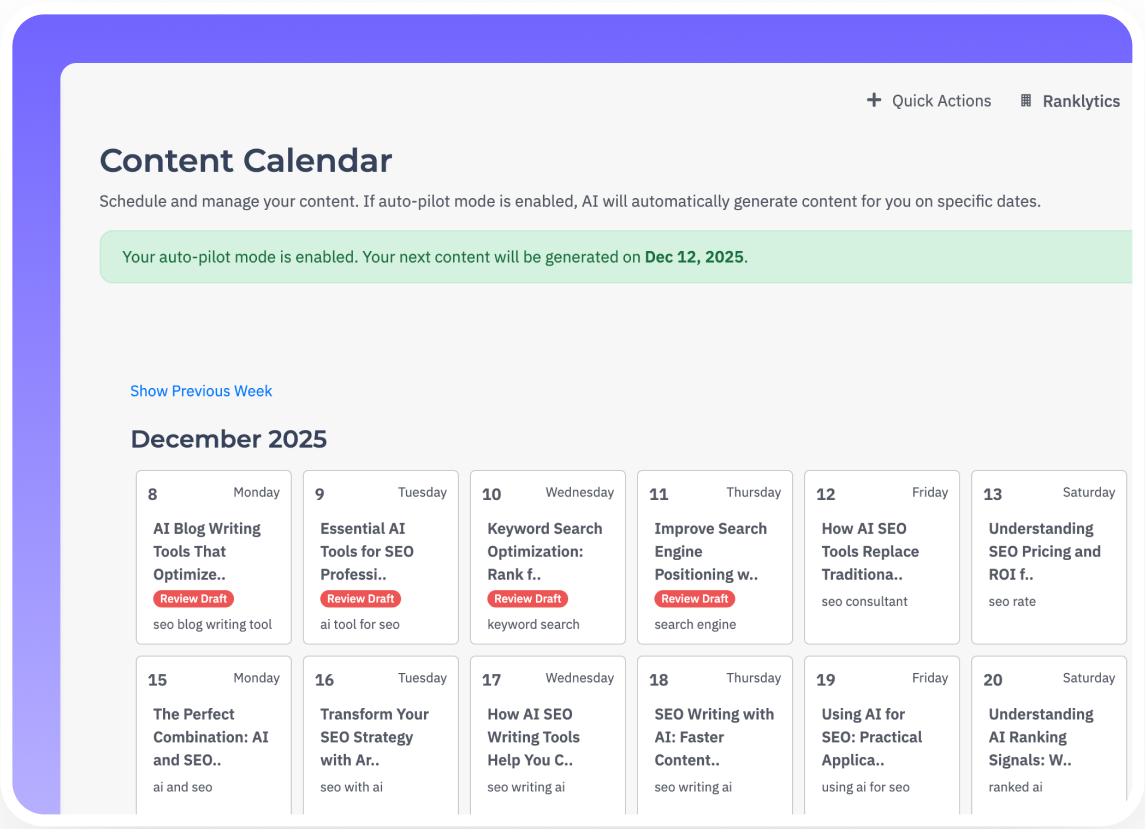Image resolution: width=1145 pixels, height=829 pixels.
Task: Review draft for 'Keyword Search Optimization'
Action: click(527, 598)
